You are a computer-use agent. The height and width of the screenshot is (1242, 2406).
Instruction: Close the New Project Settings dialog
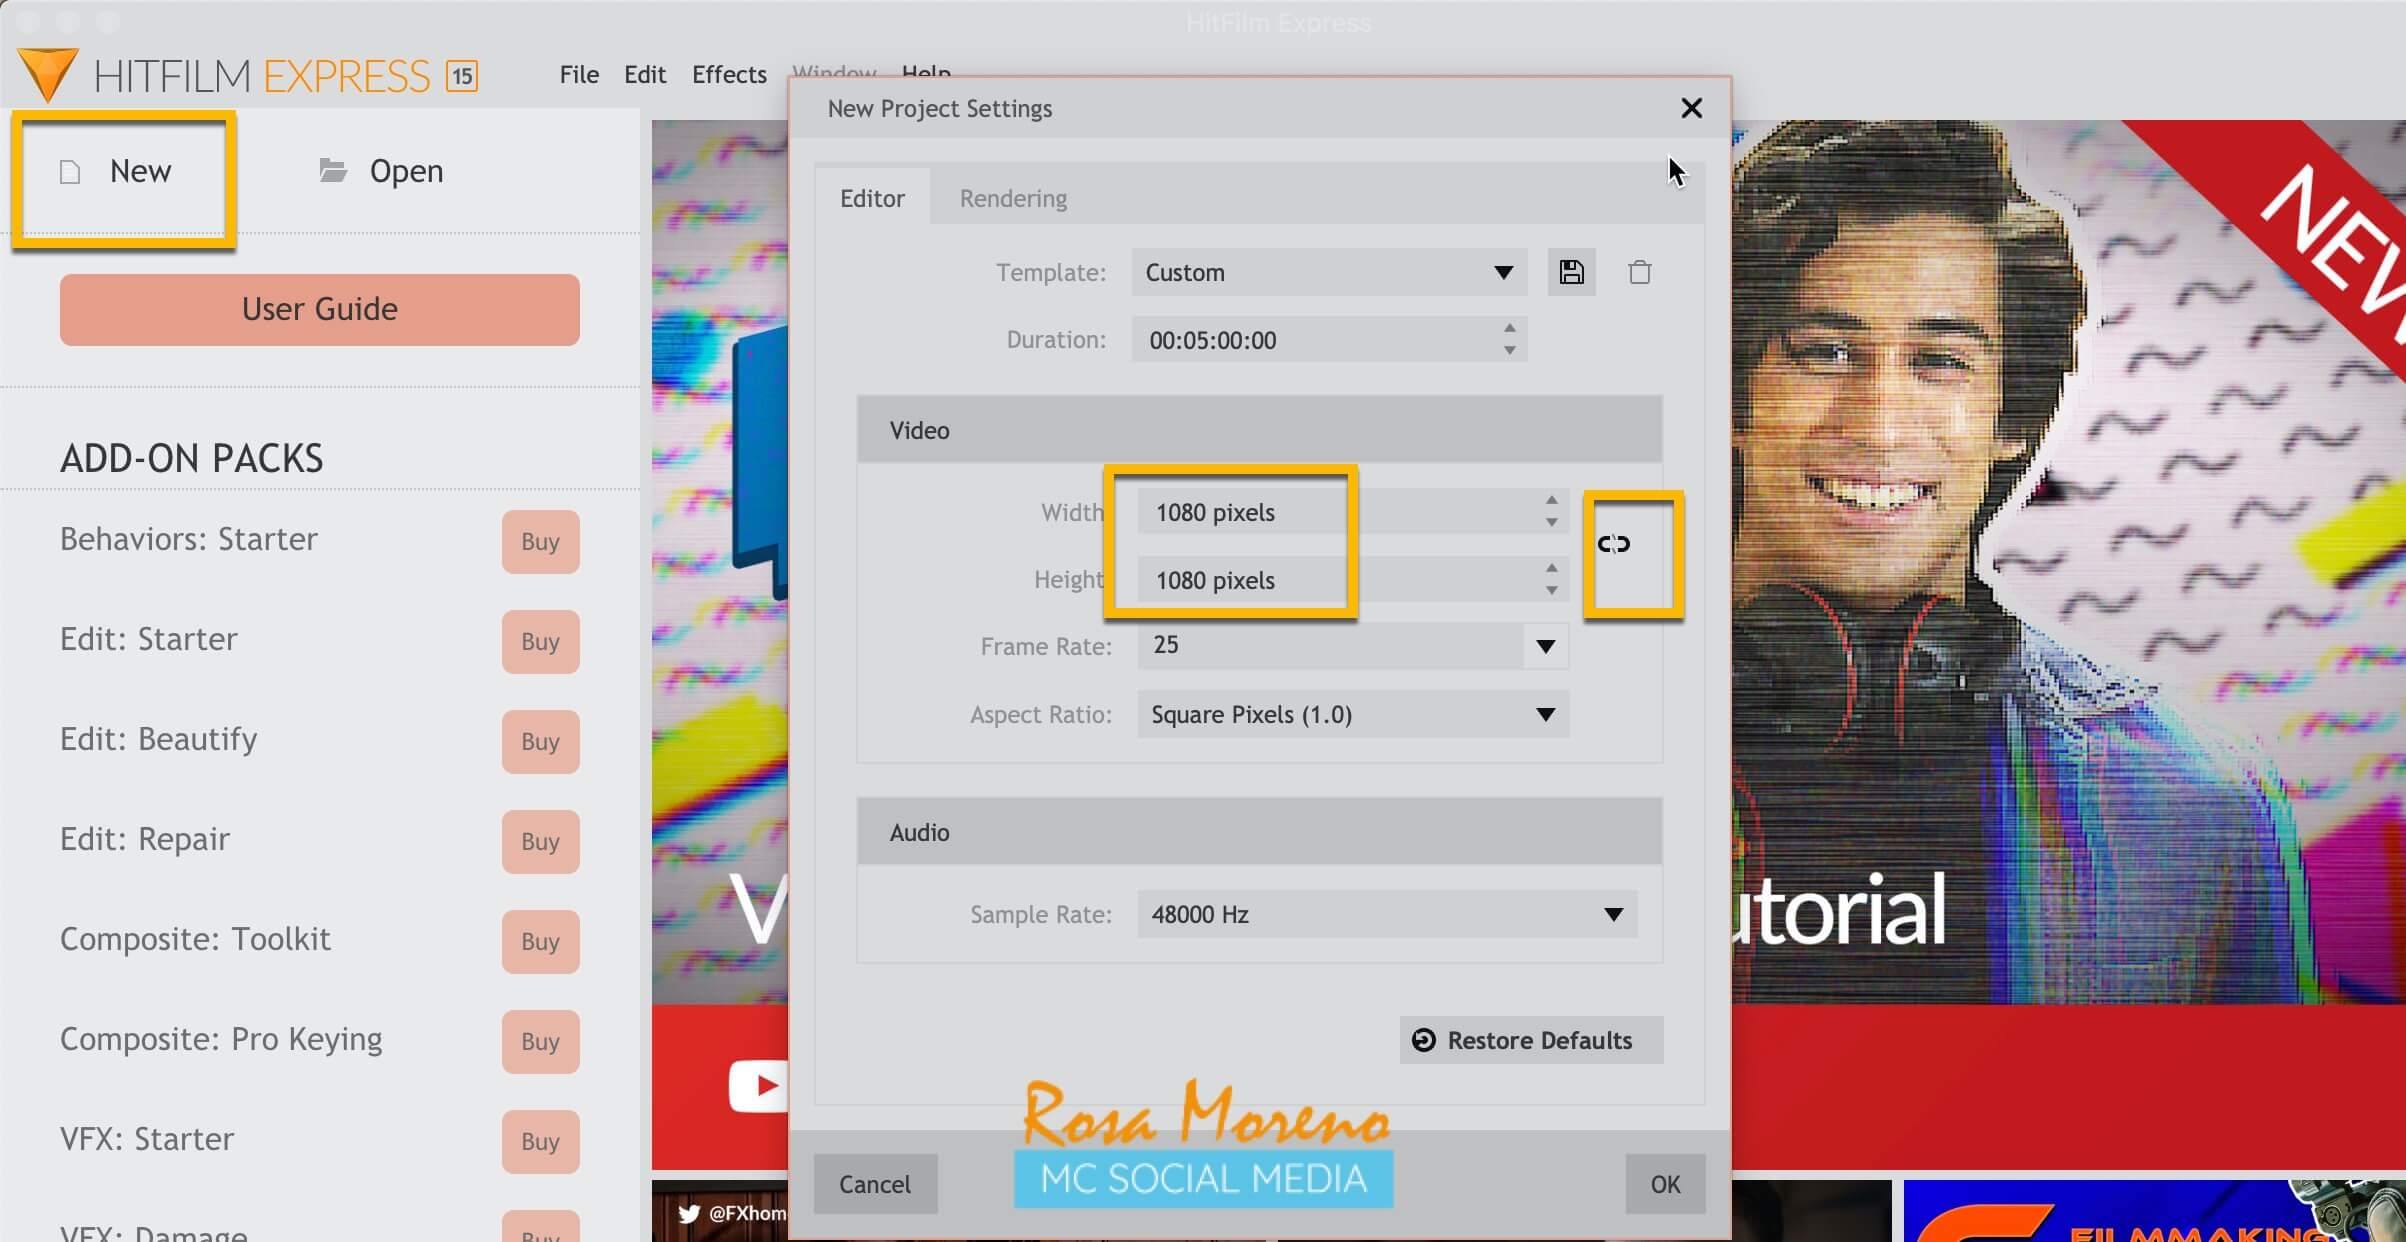(x=1691, y=108)
